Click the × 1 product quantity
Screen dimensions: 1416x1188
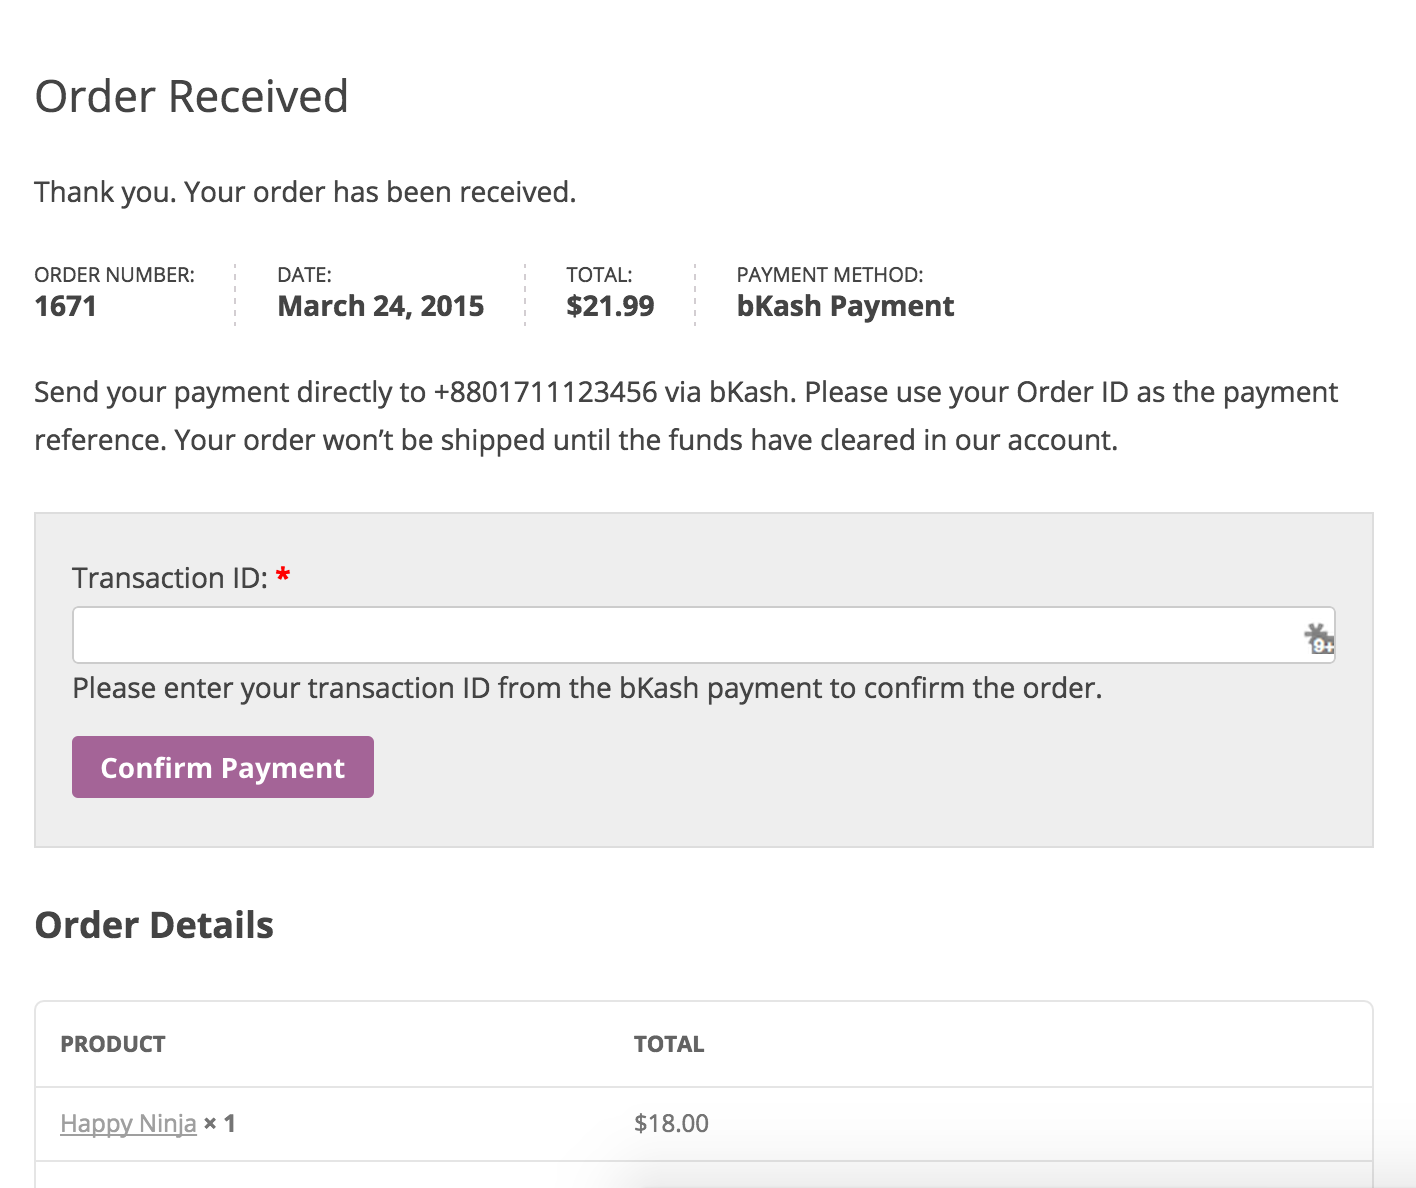coord(220,1123)
